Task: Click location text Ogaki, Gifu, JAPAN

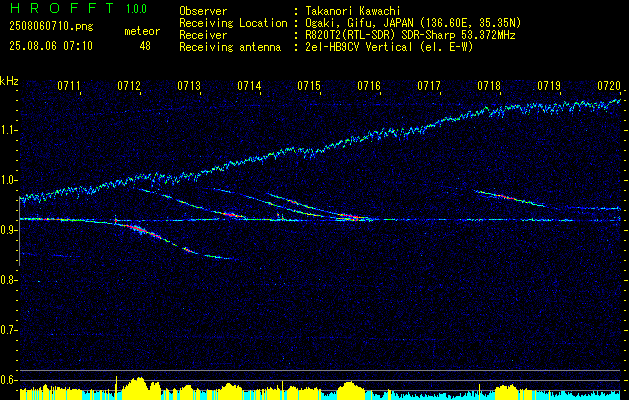Action: pos(358,23)
